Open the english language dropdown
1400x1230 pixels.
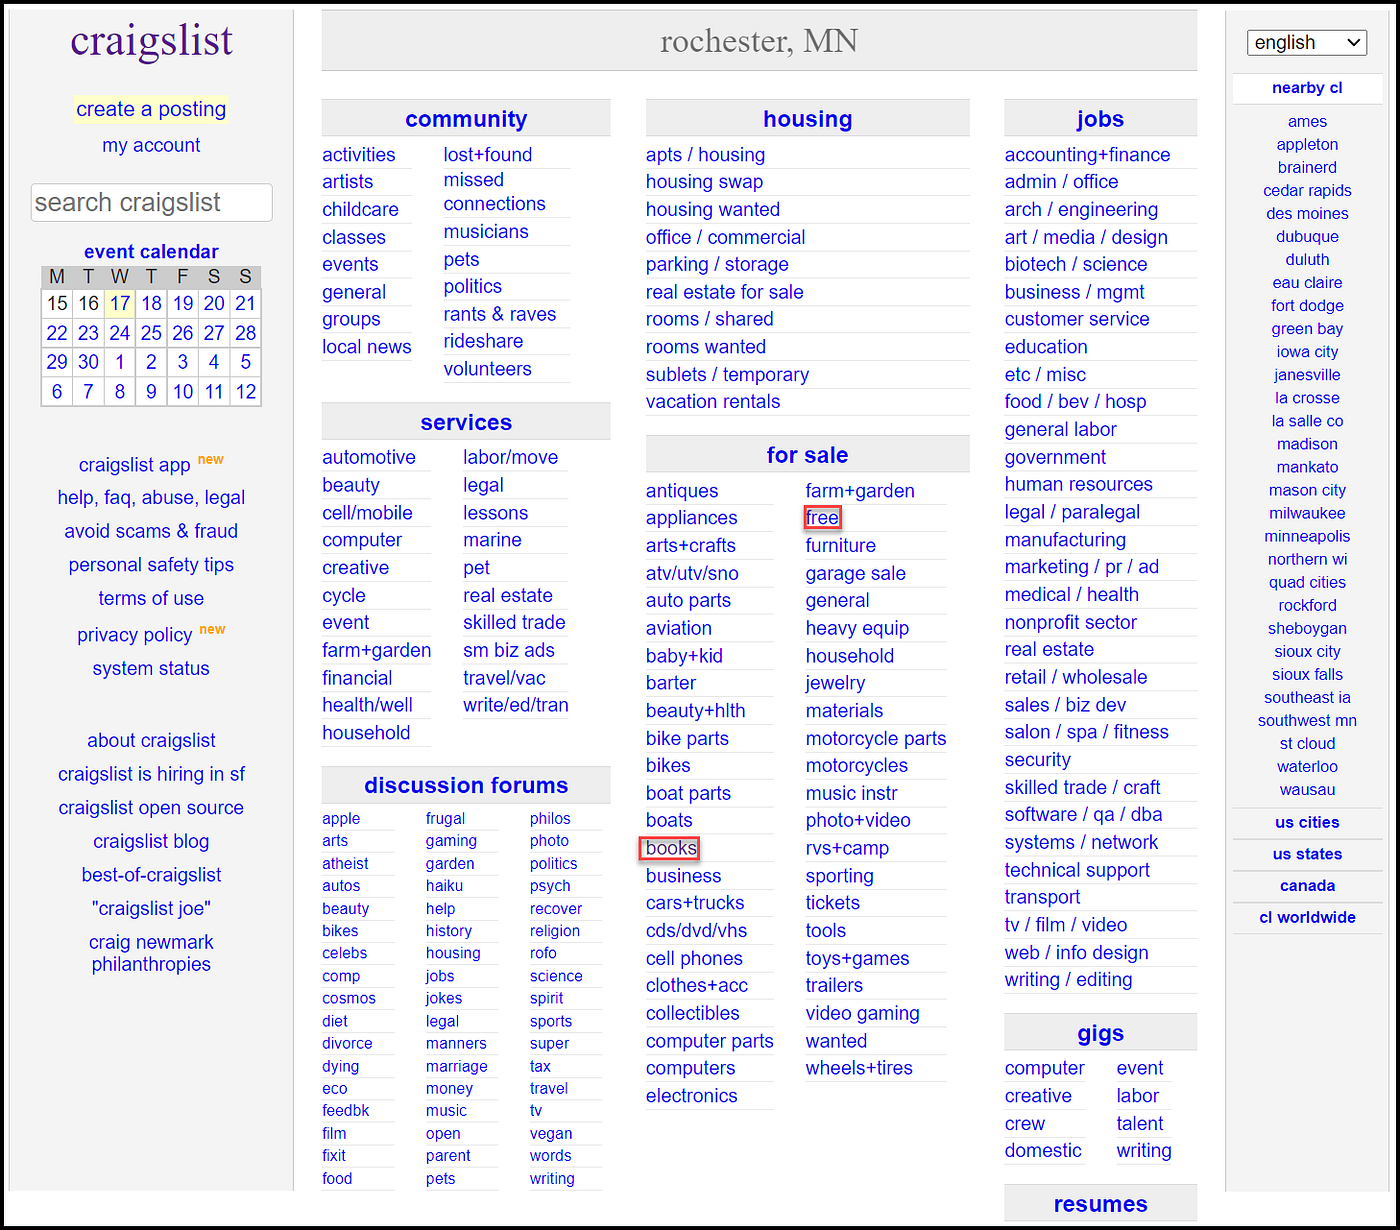pos(1307,42)
